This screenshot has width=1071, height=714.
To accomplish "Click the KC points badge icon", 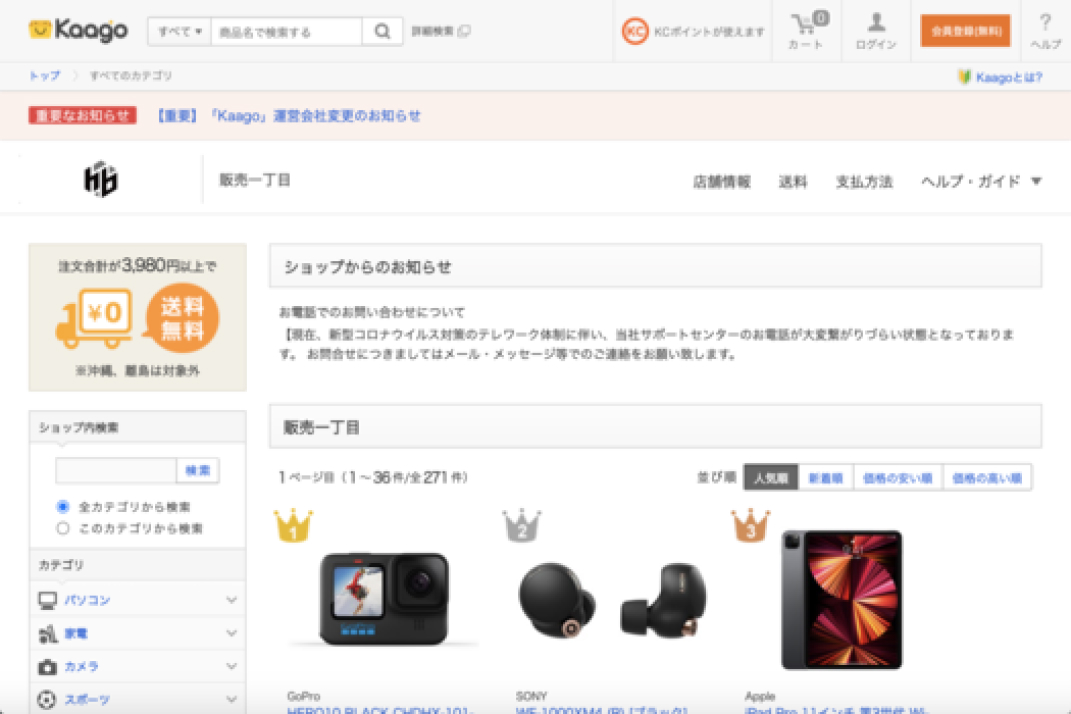I will [635, 31].
